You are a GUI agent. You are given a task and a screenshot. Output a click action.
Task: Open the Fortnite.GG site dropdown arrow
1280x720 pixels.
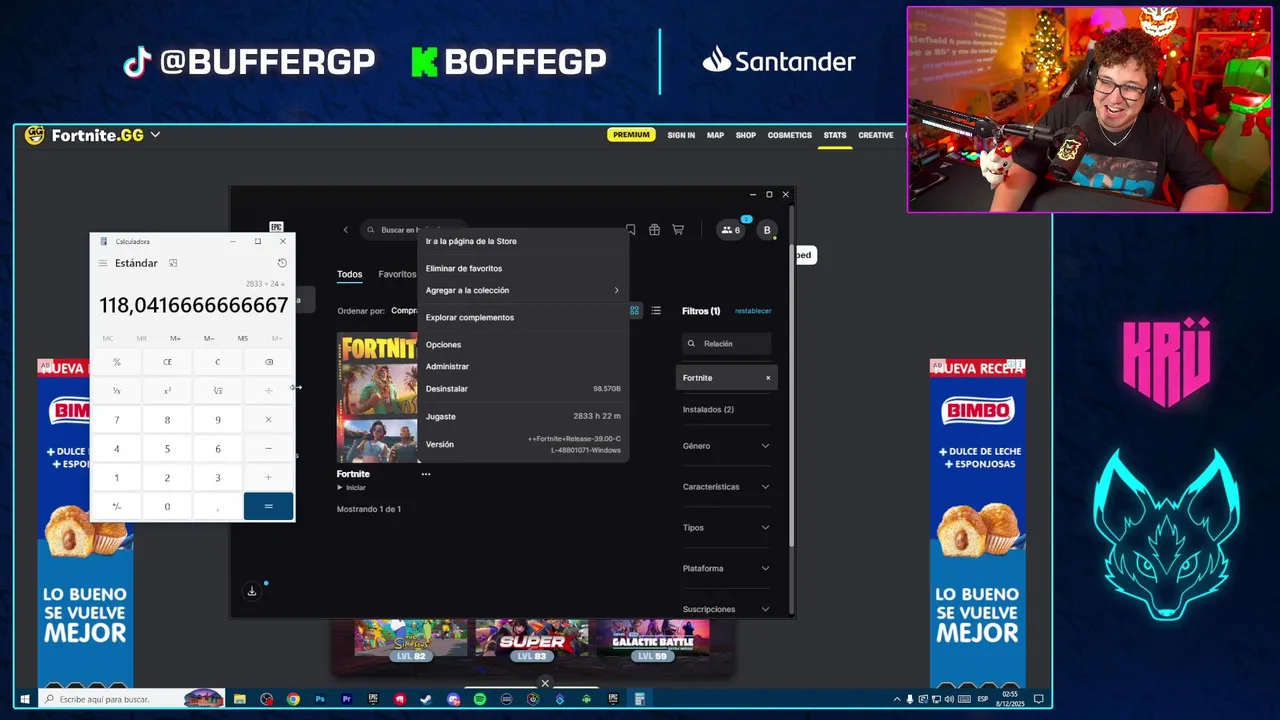click(155, 135)
